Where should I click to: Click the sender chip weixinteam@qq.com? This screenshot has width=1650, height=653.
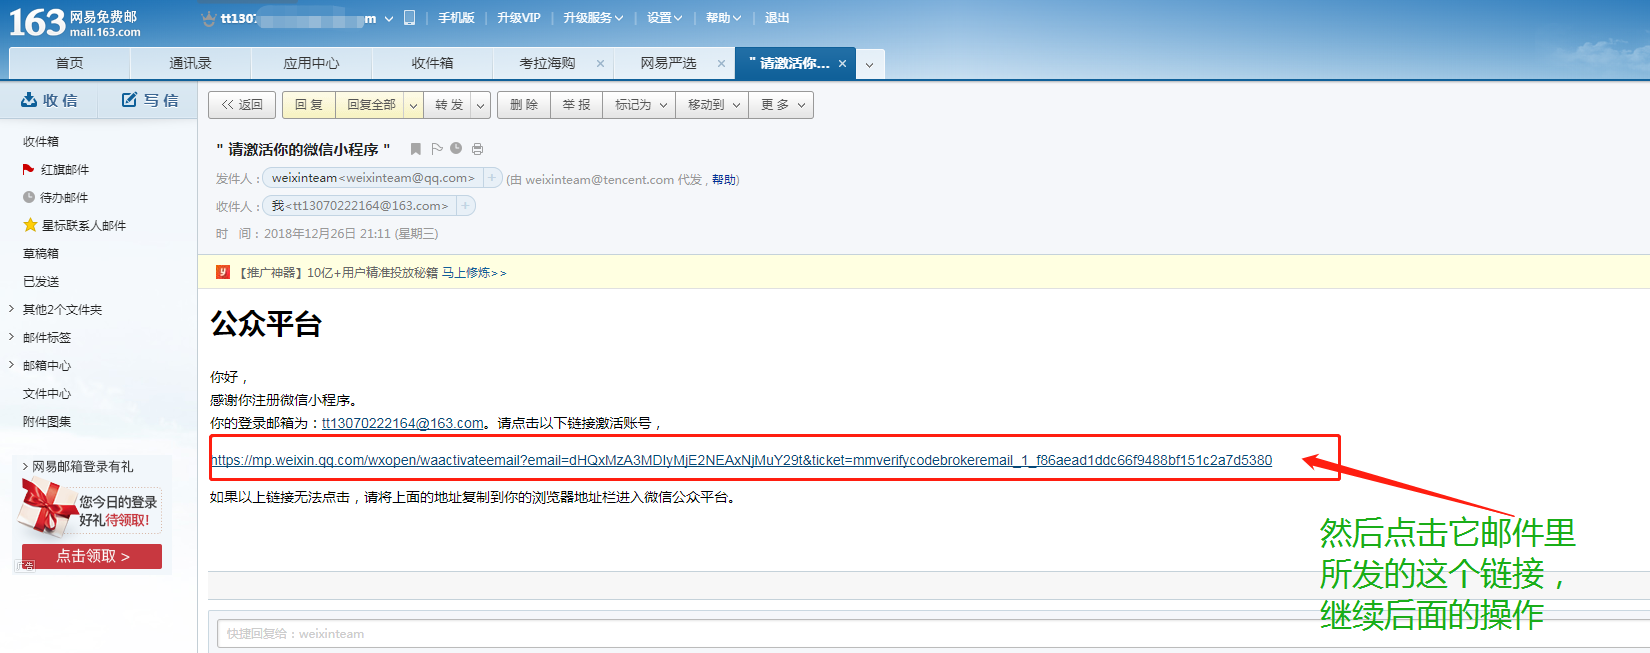point(373,177)
